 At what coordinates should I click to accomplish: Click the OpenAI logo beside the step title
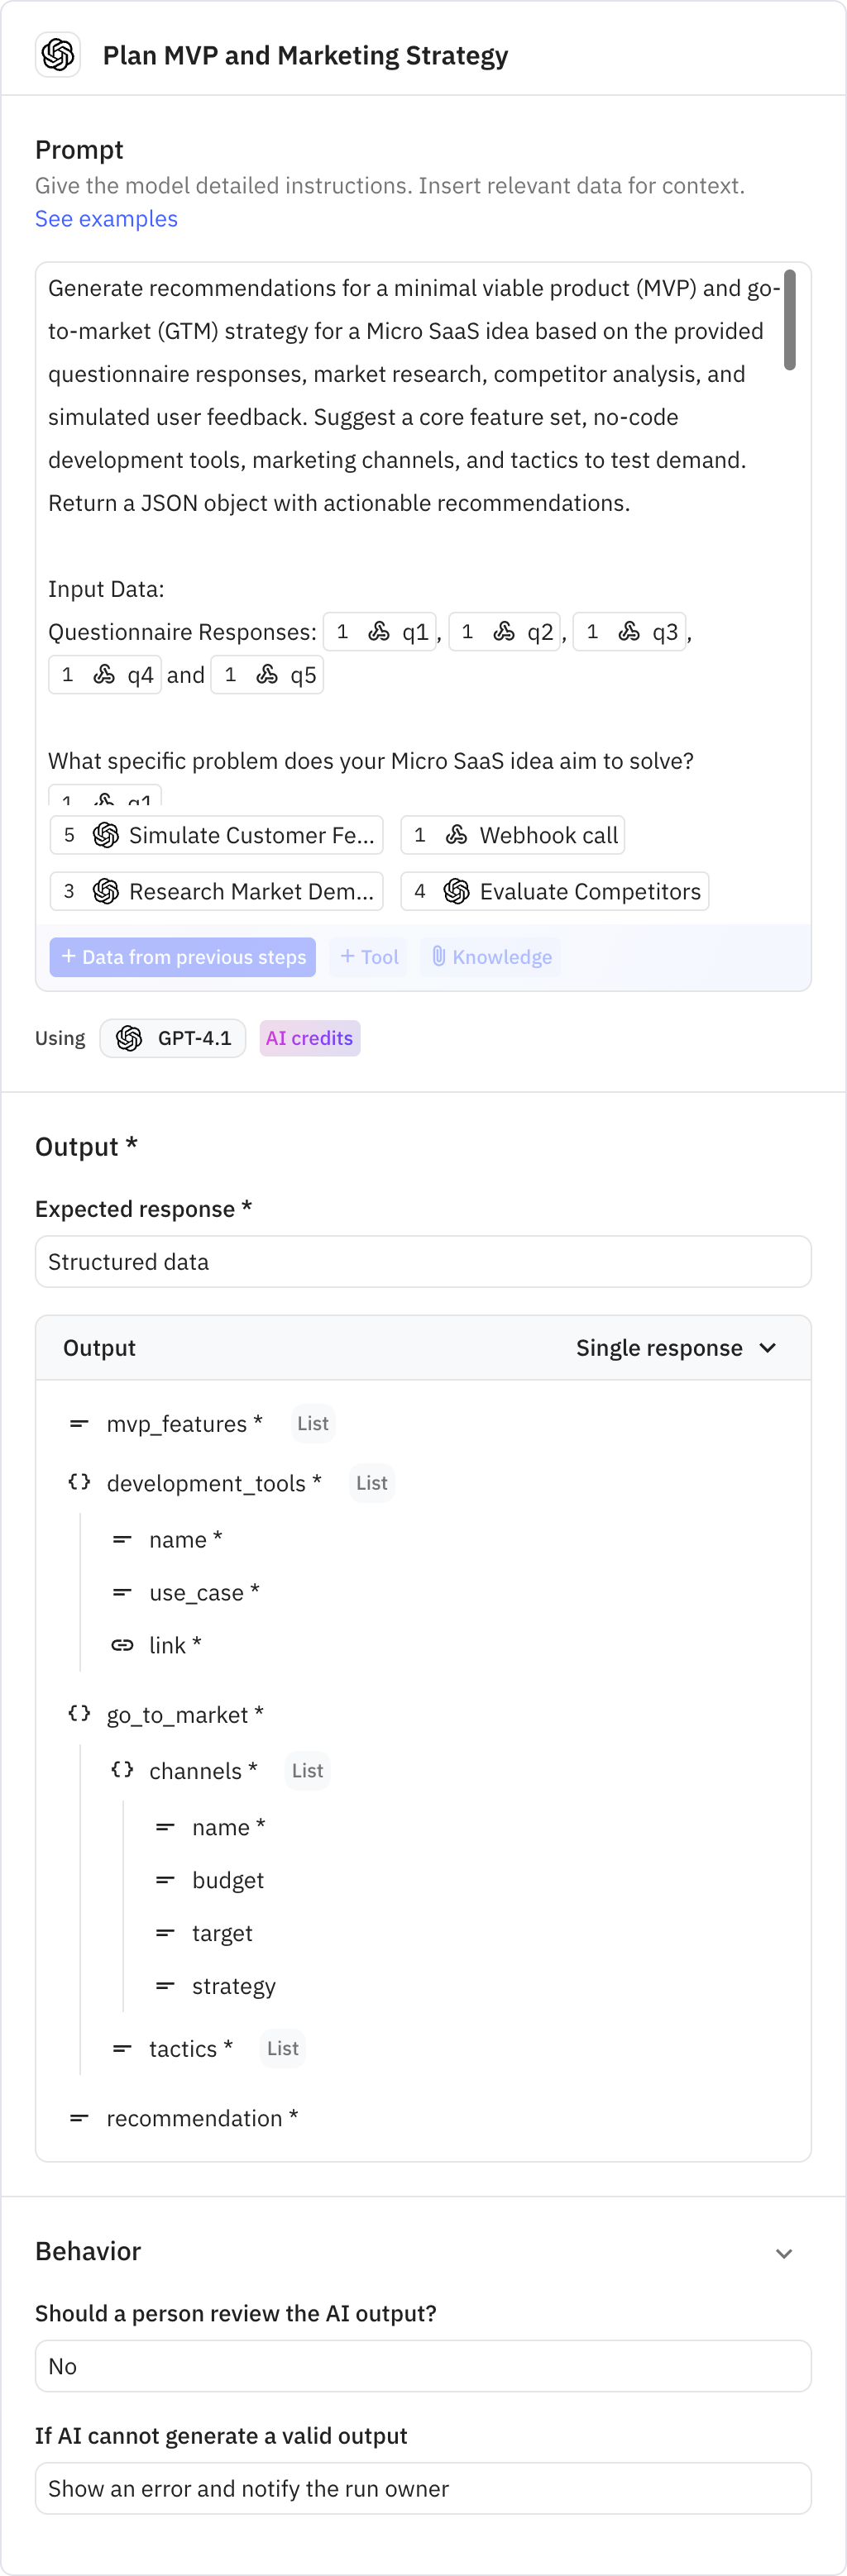click(57, 54)
